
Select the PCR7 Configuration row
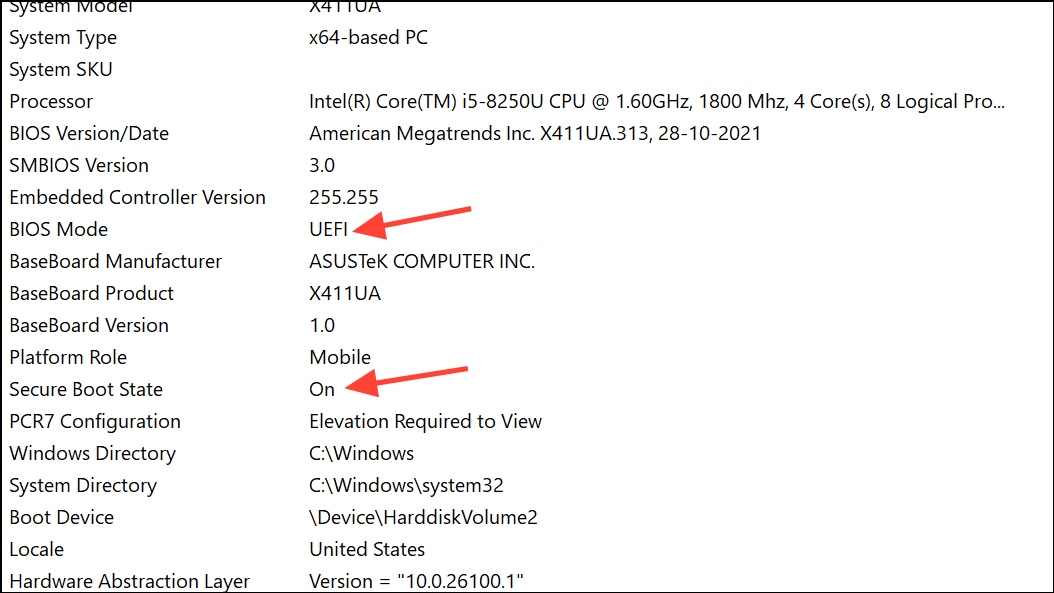click(x=95, y=422)
